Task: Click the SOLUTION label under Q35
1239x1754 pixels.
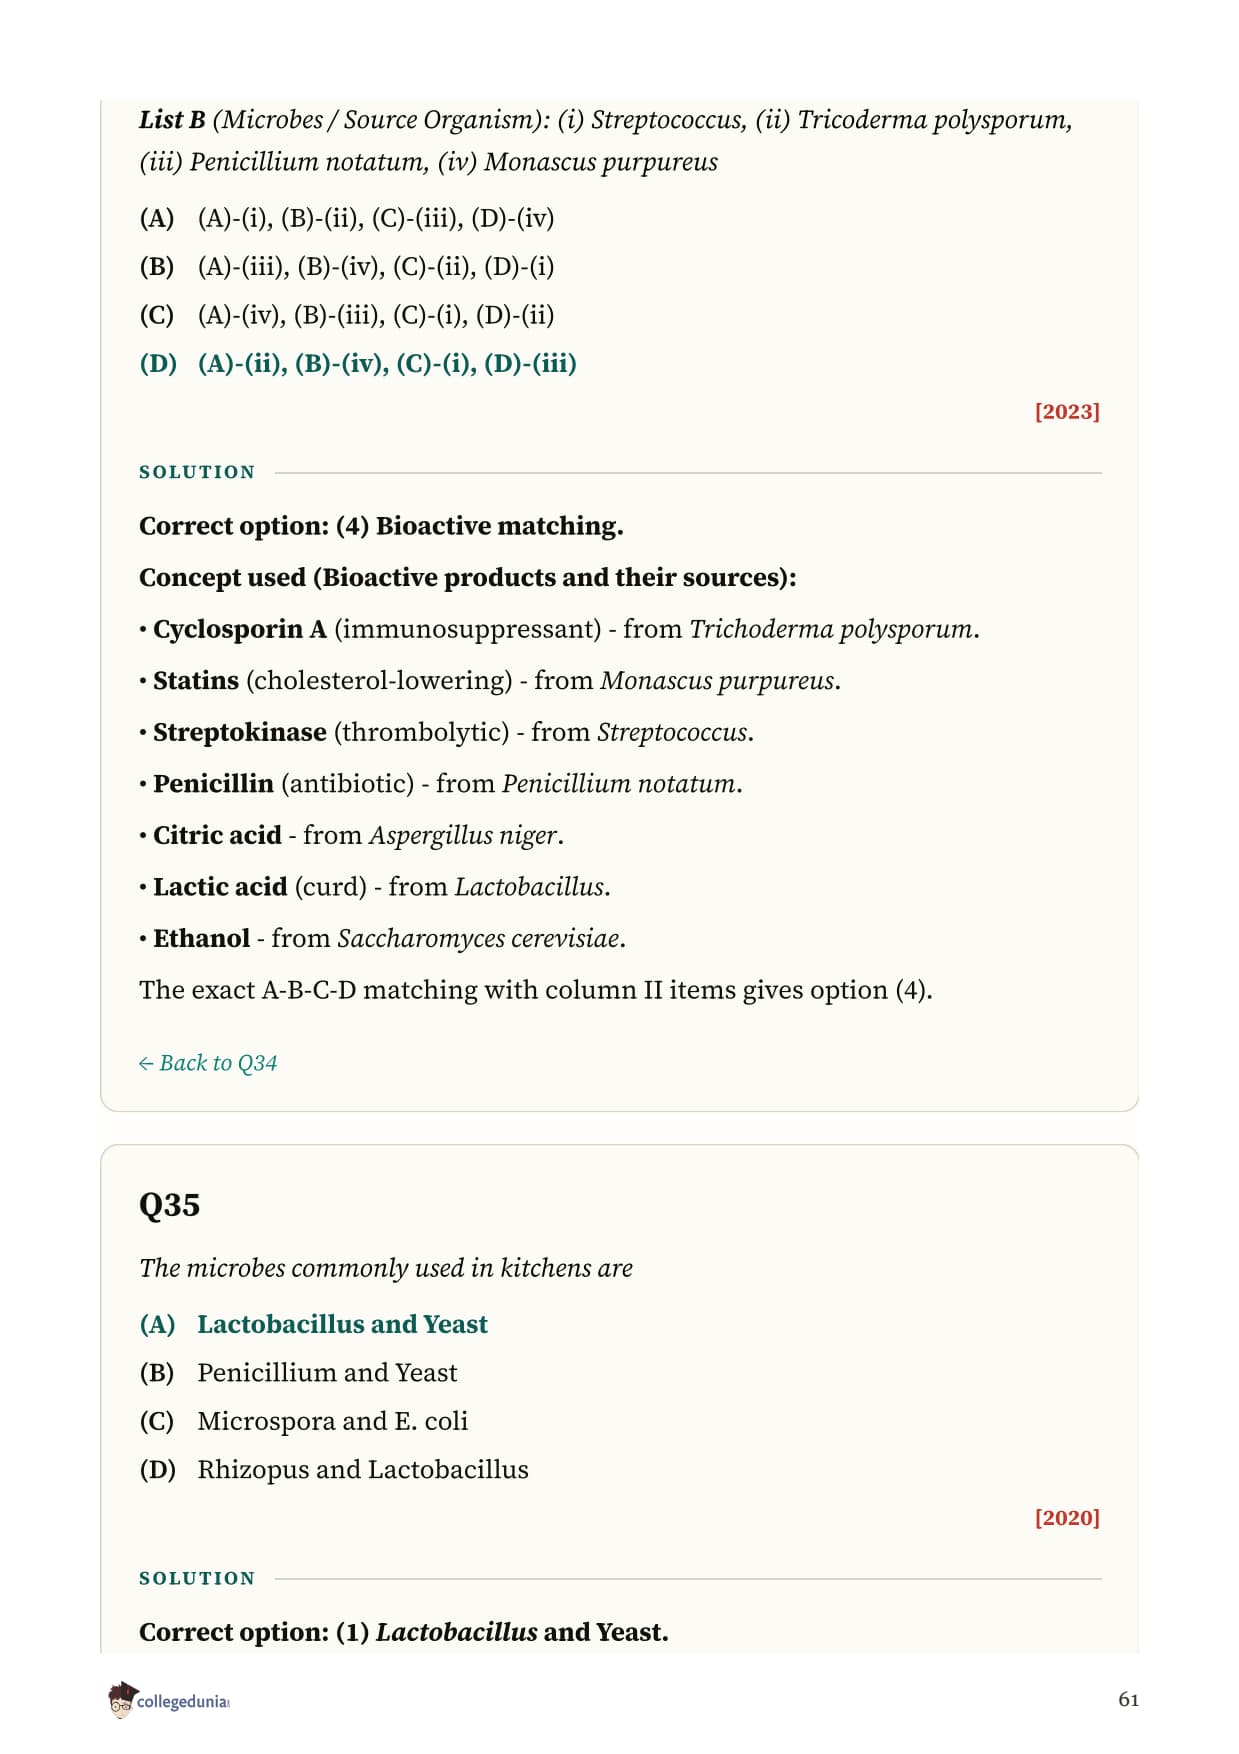Action: click(x=197, y=1578)
